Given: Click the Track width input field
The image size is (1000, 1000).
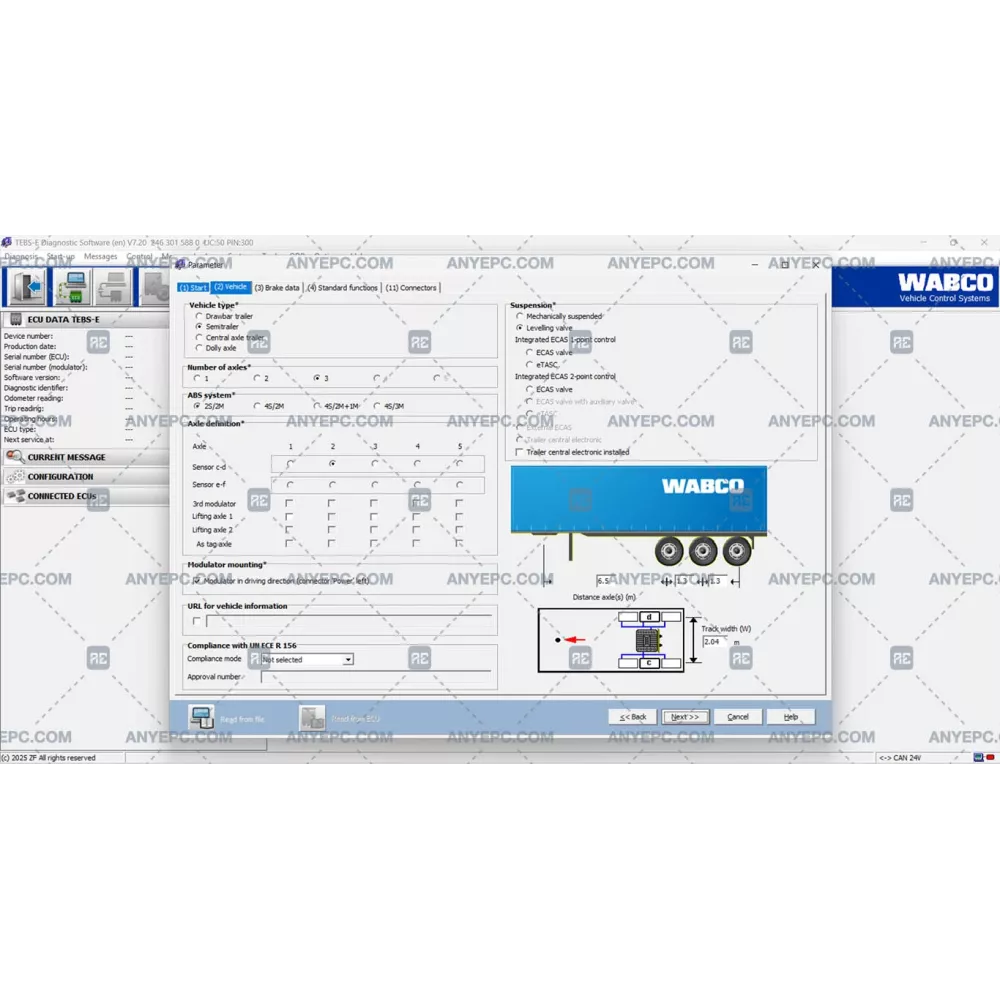Looking at the screenshot, I should tap(714, 641).
